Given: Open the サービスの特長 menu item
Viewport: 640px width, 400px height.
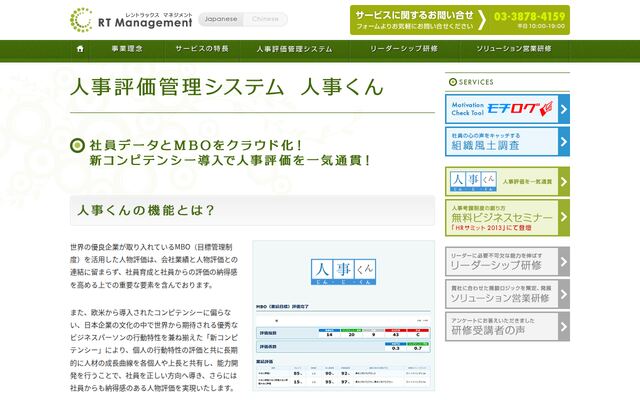Looking at the screenshot, I should (202, 49).
